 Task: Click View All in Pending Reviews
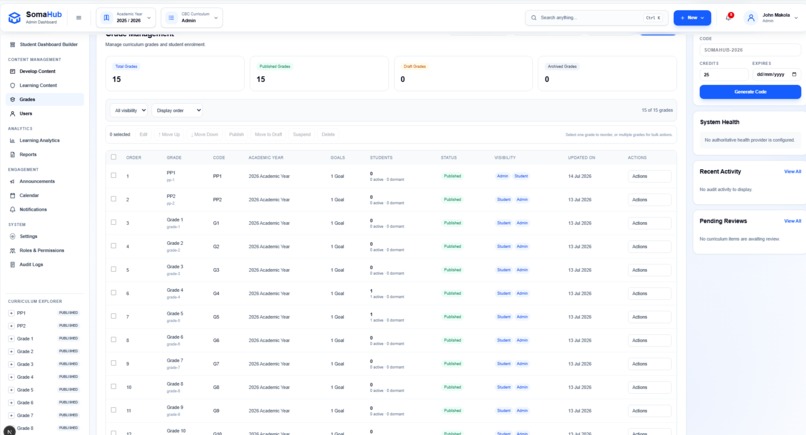792,221
